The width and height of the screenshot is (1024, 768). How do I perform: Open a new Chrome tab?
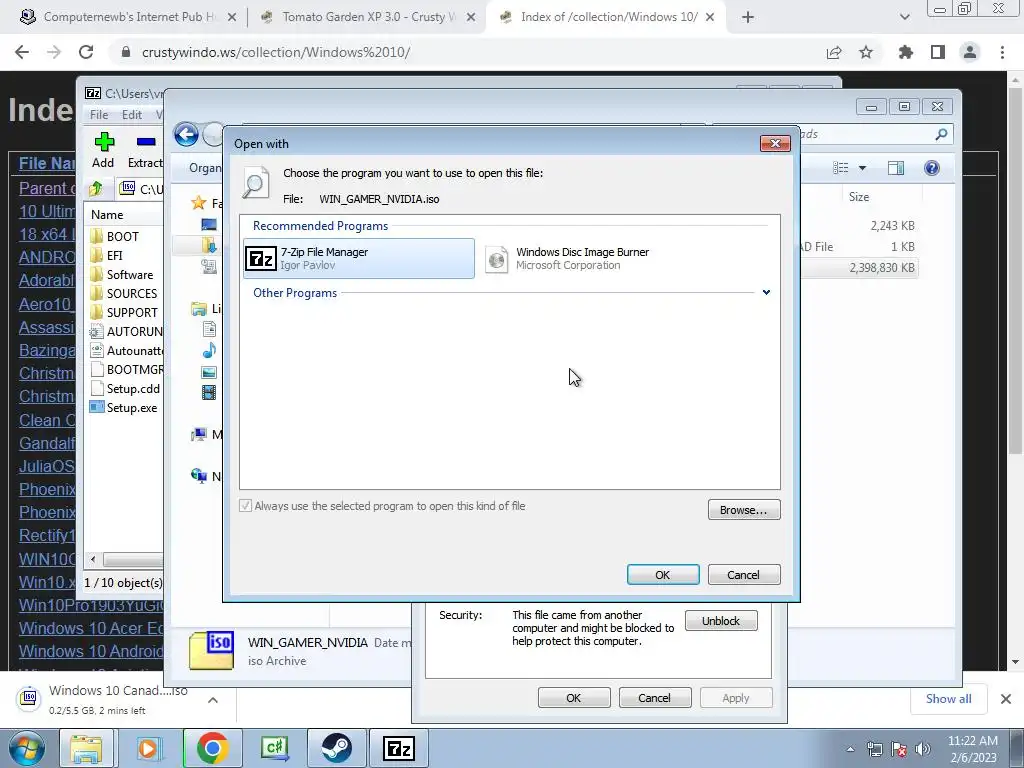(748, 17)
